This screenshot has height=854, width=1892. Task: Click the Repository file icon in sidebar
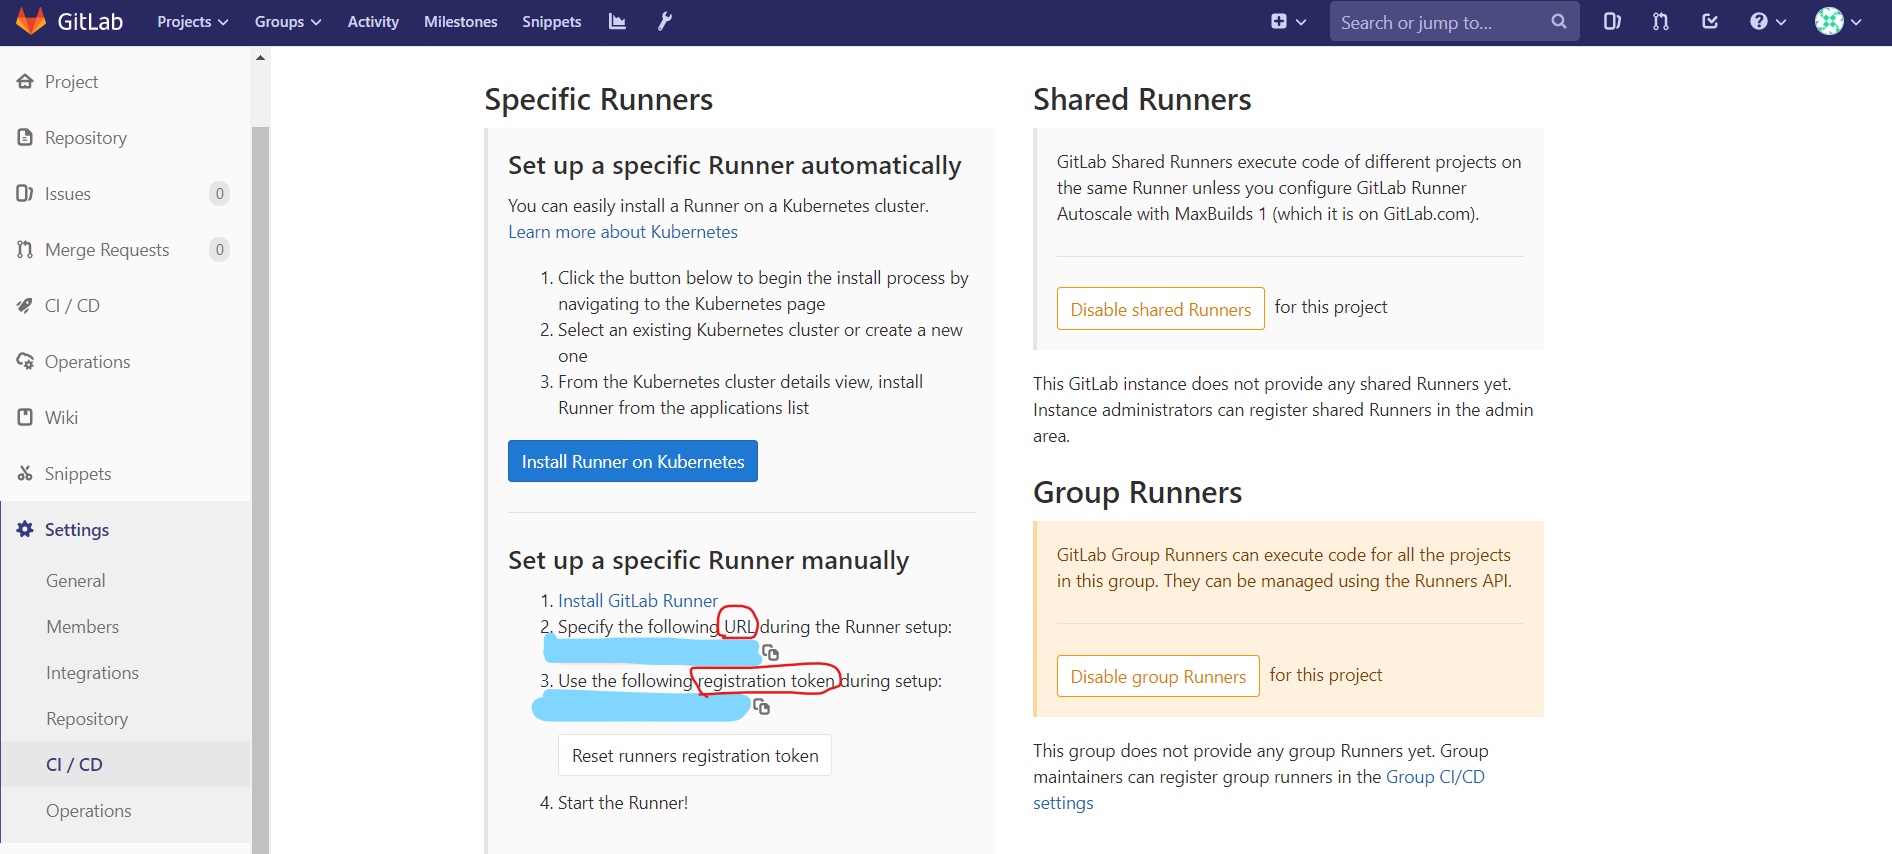(x=25, y=137)
